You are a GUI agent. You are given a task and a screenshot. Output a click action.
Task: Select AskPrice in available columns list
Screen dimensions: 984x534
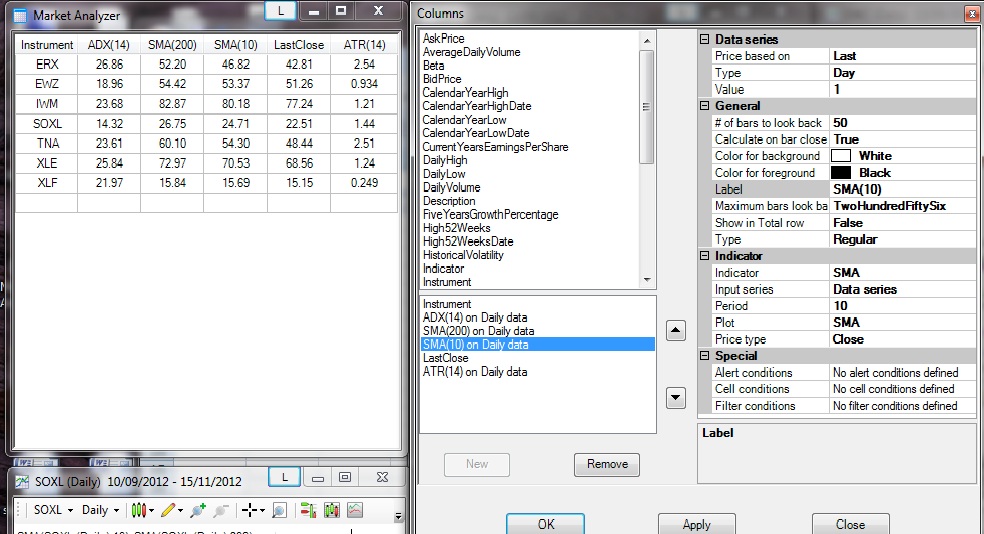click(444, 38)
